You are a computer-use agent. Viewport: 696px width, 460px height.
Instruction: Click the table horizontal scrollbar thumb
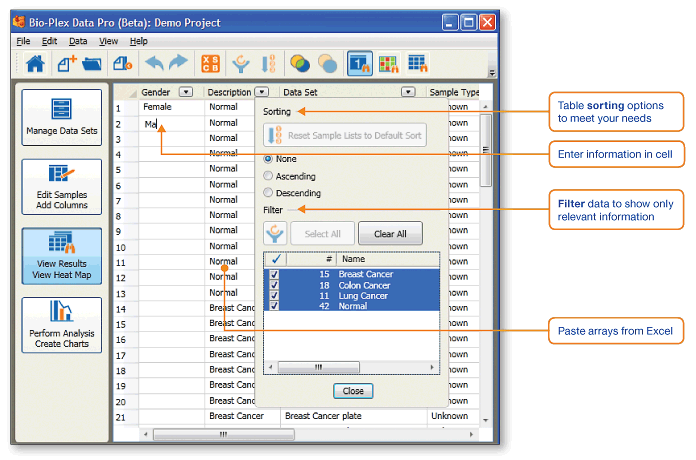pos(224,434)
